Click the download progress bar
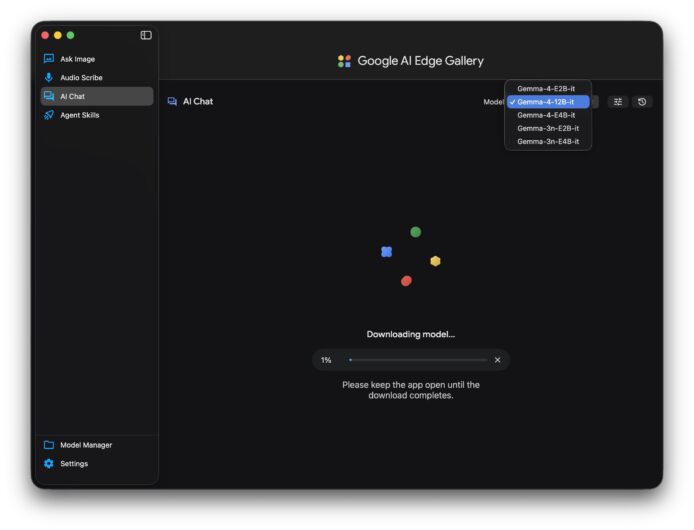This screenshot has width=694, height=530. coord(418,360)
